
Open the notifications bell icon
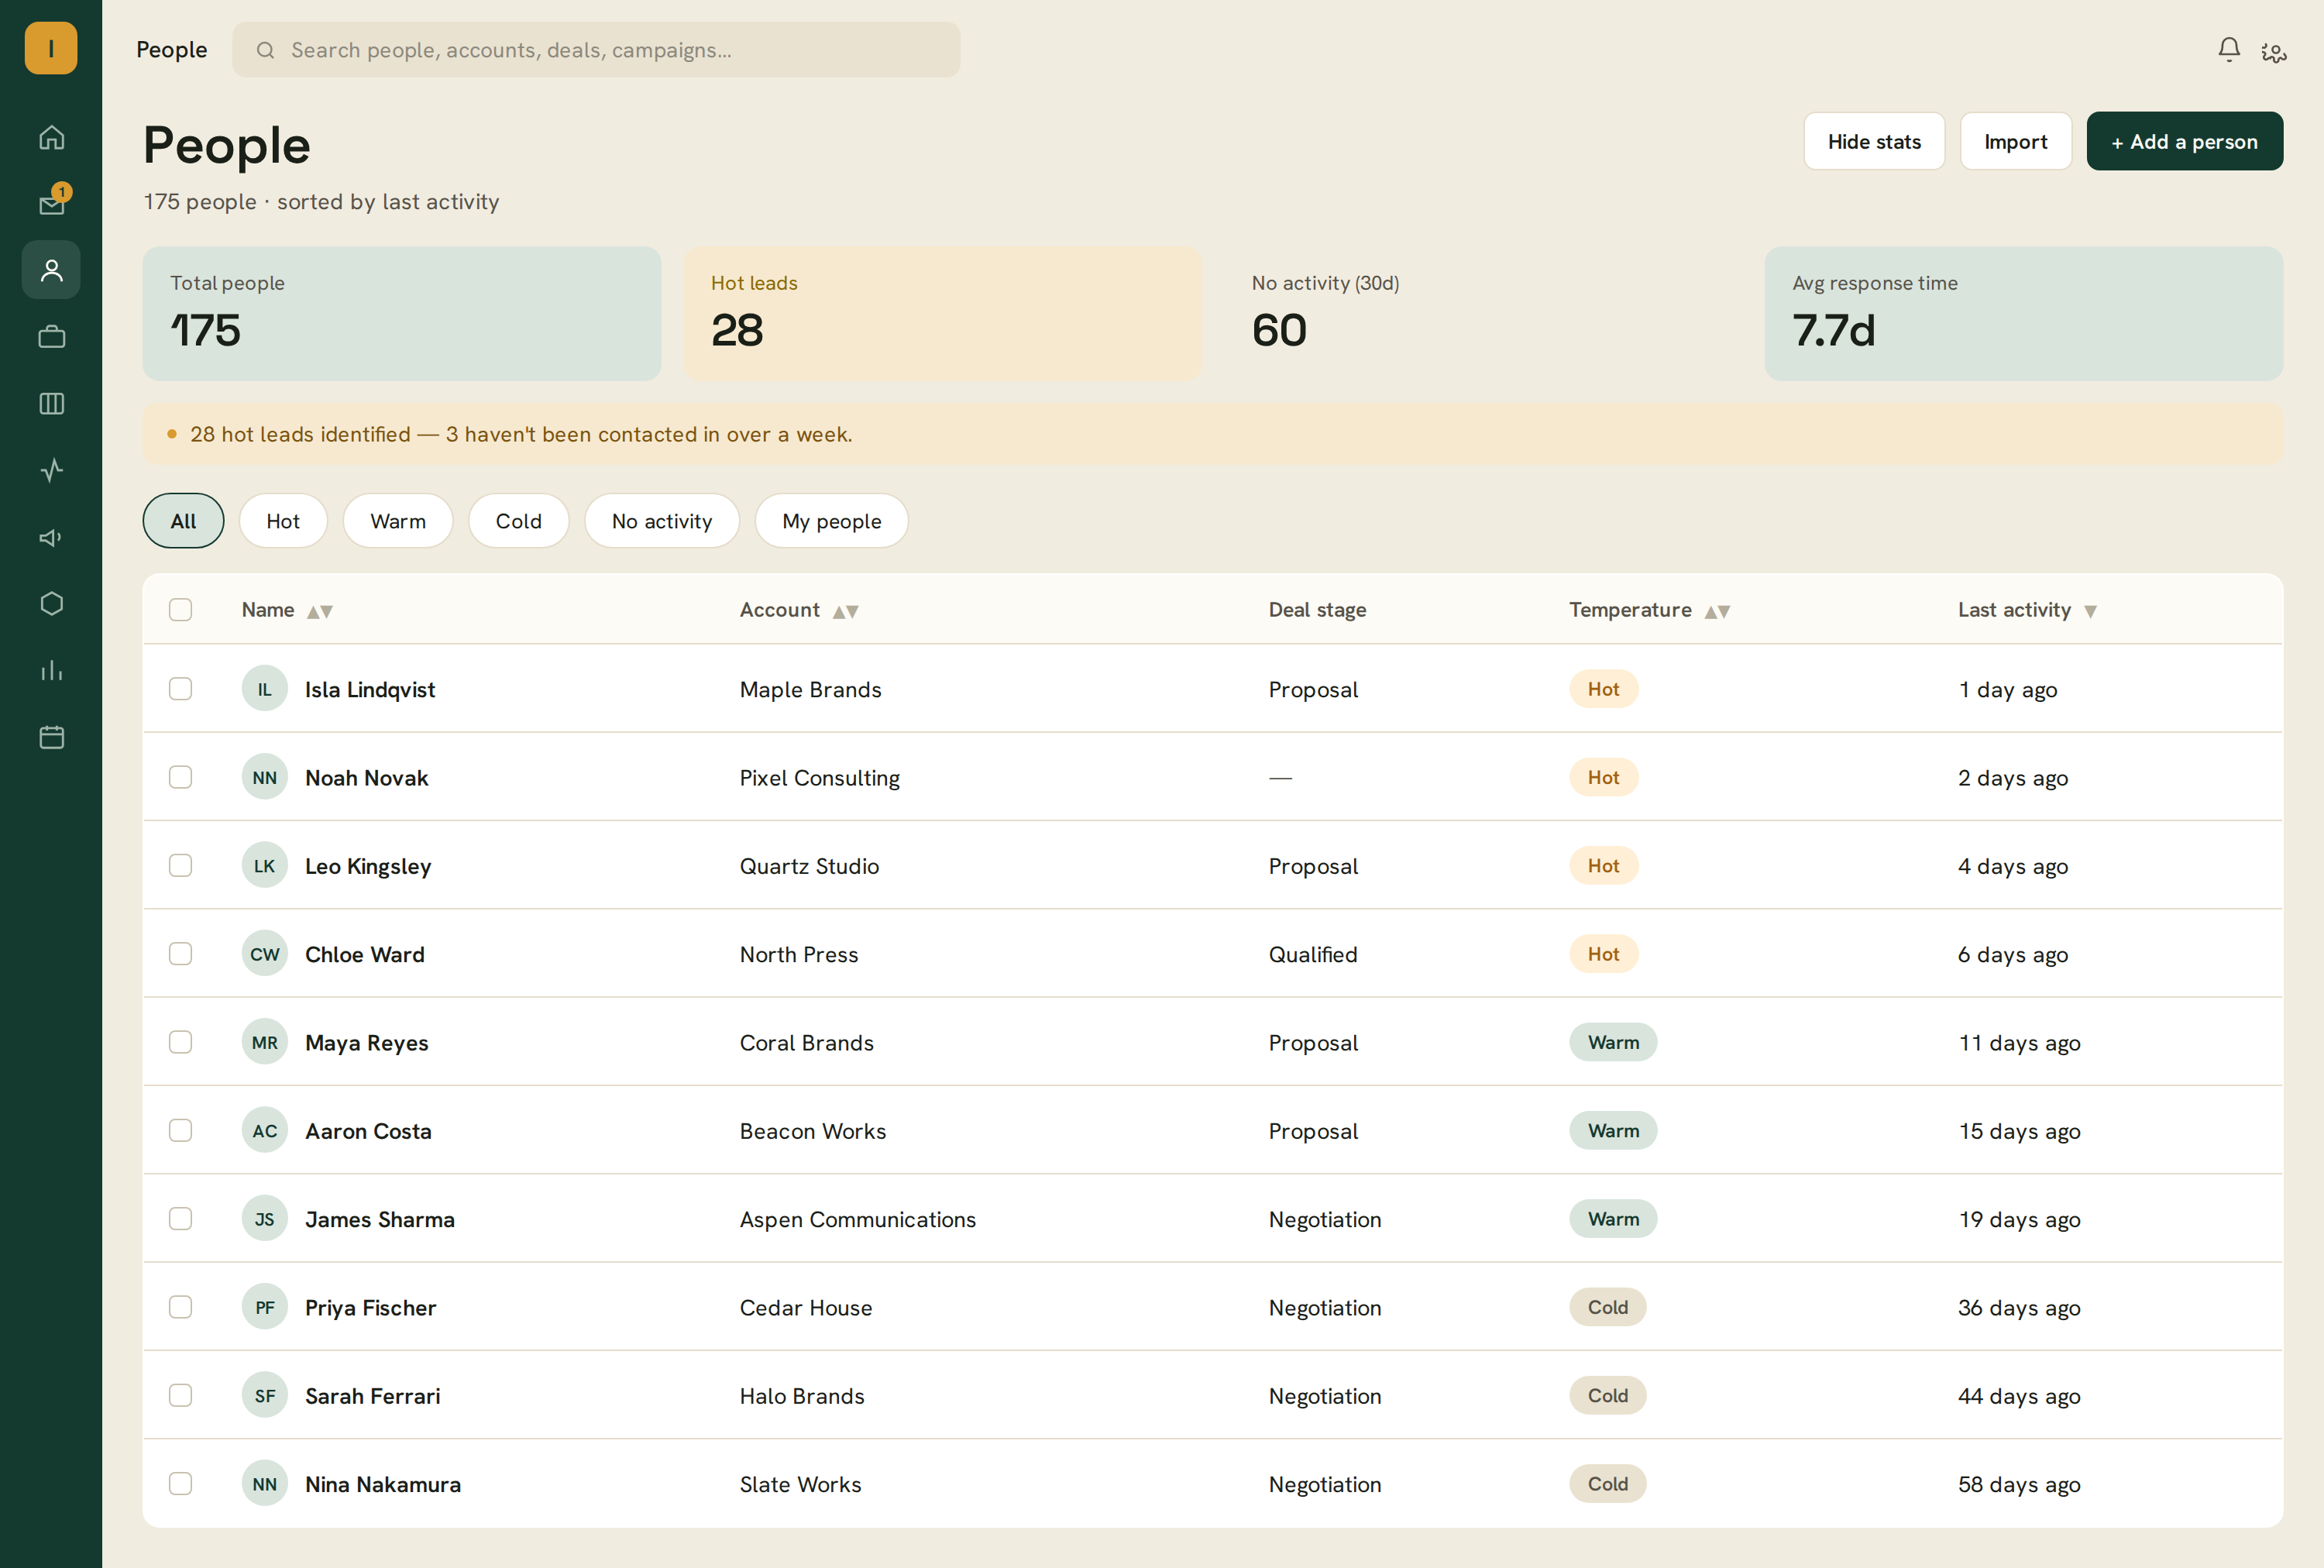coord(2229,50)
